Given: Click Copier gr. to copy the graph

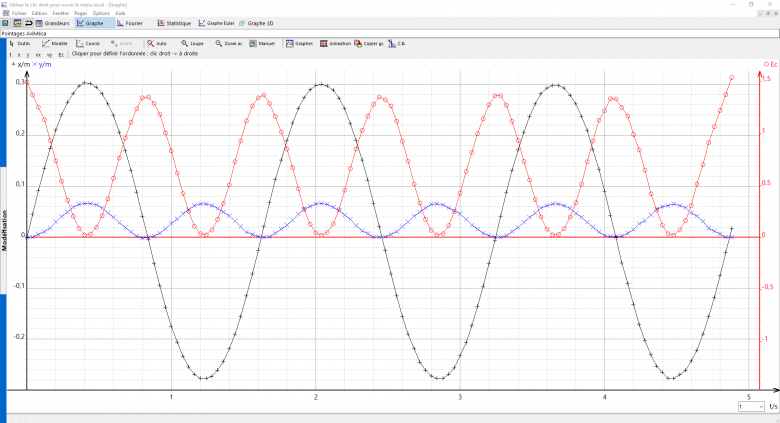Looking at the screenshot, I should click(x=369, y=44).
